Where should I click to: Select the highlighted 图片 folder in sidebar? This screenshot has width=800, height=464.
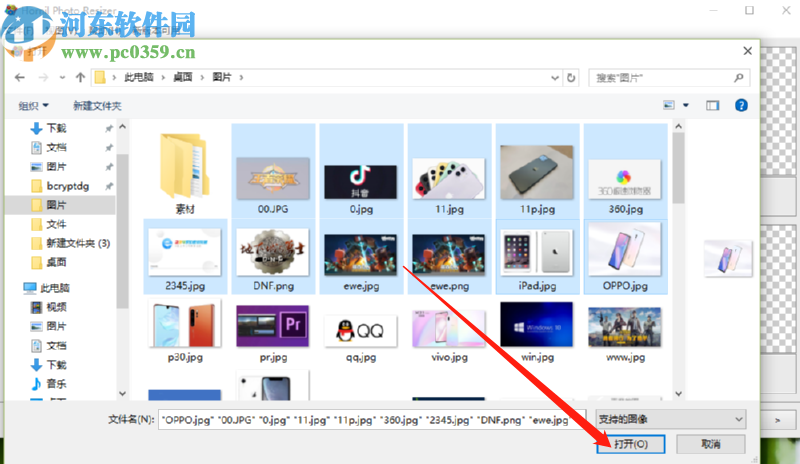coord(57,205)
